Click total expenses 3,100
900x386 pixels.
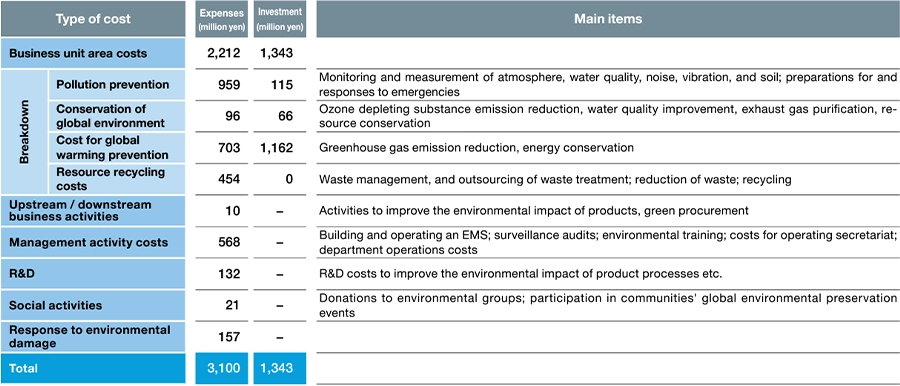224,368
